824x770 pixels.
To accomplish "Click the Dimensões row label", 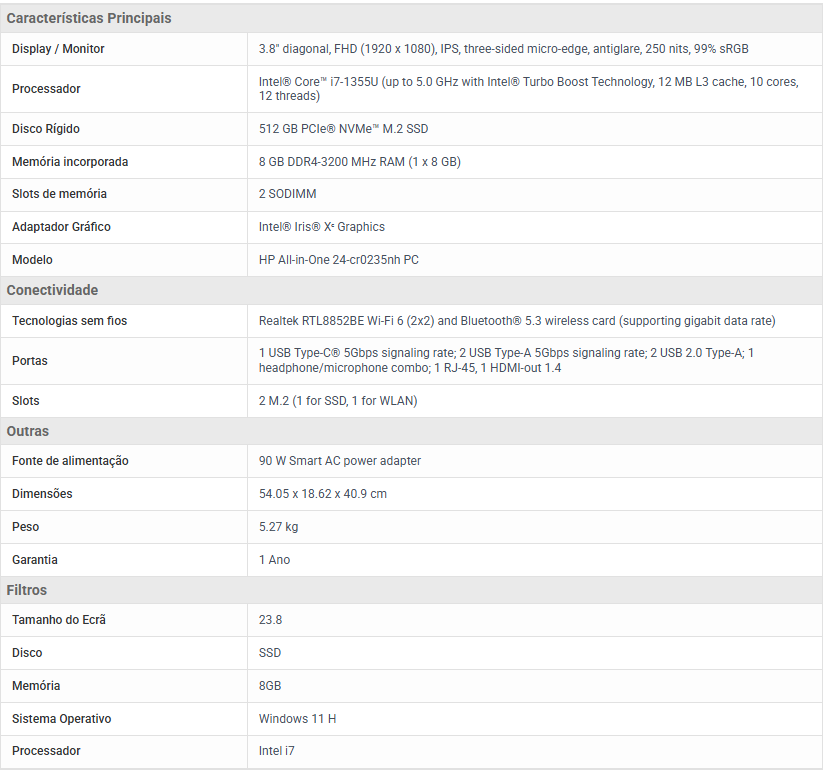I will click(x=42, y=494).
